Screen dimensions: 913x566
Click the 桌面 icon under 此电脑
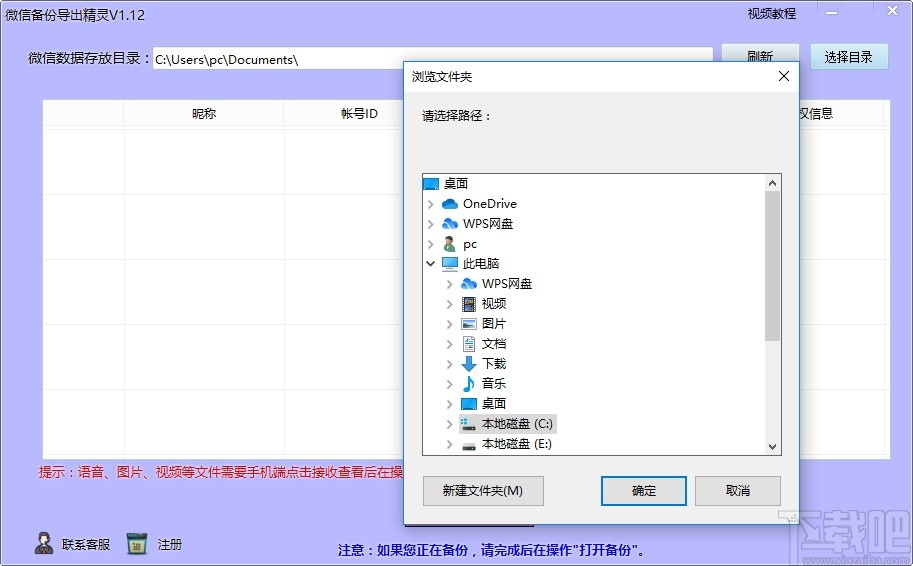(469, 404)
